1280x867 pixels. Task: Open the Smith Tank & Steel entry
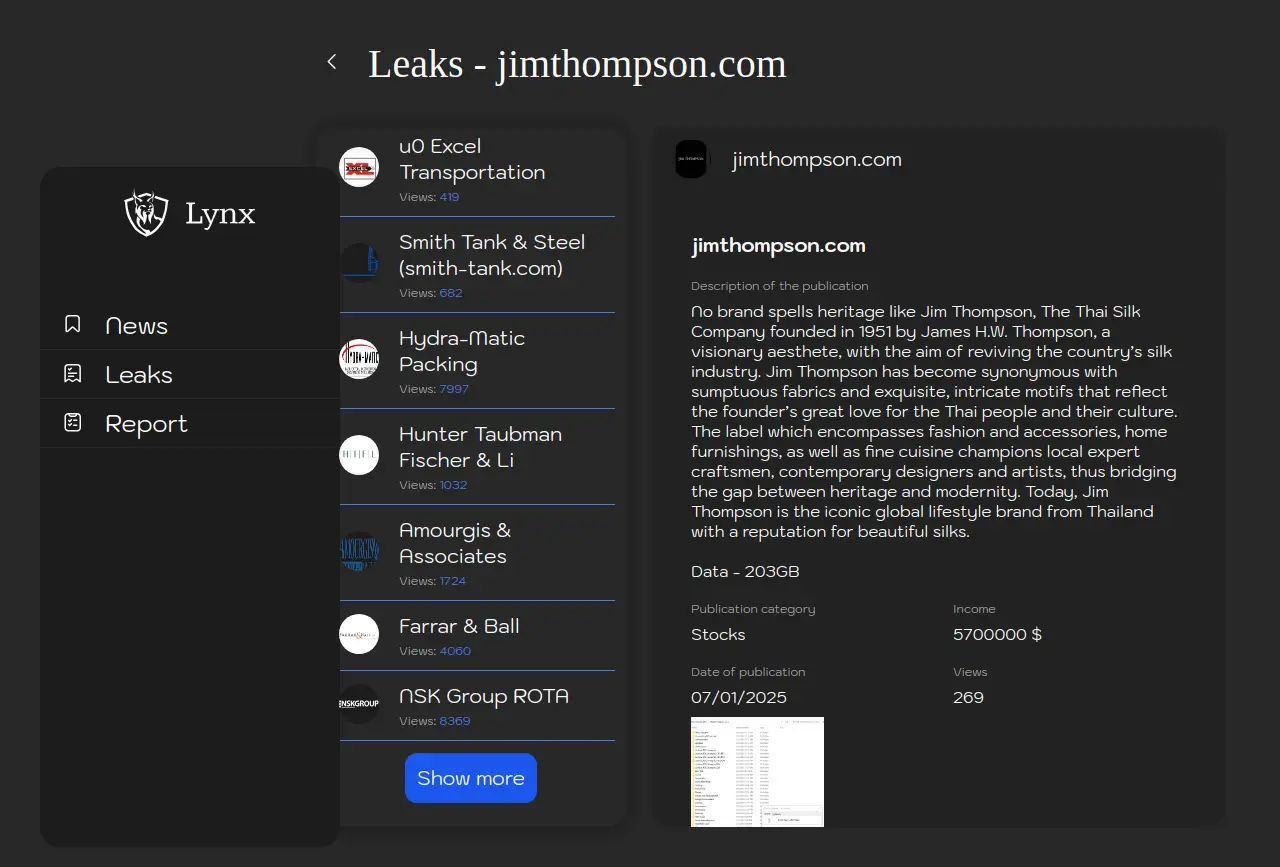click(491, 256)
